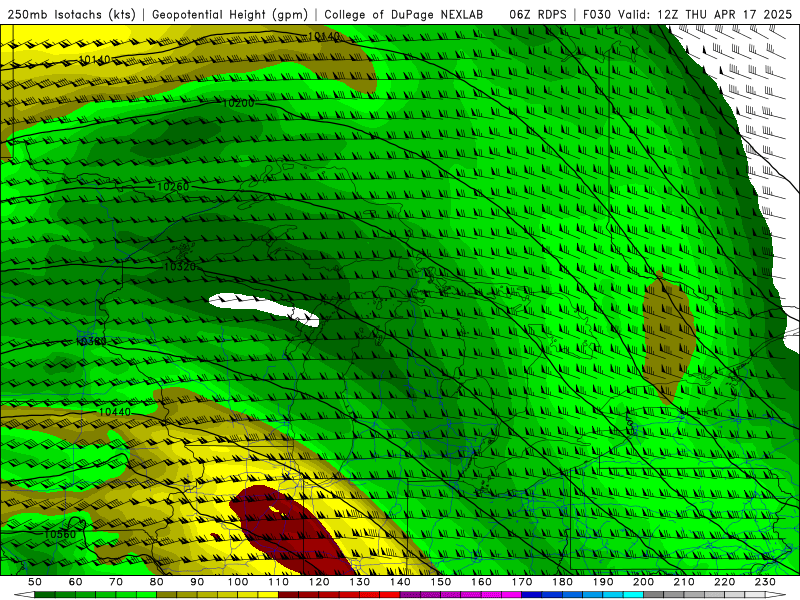800x600 pixels.
Task: Select the 90 value on the color scale
Action: [x=197, y=582]
